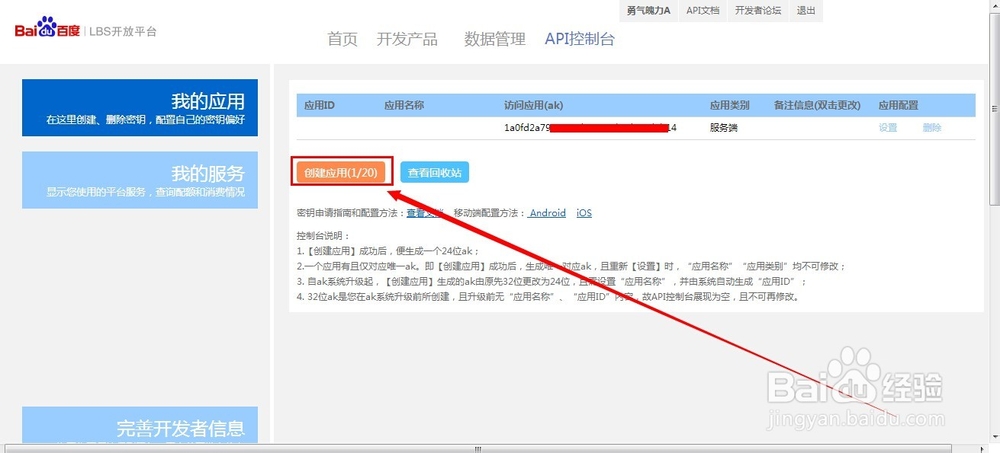1000x453 pixels.
Task: Click the horizontal scrollbar thumb
Action: 477,449
